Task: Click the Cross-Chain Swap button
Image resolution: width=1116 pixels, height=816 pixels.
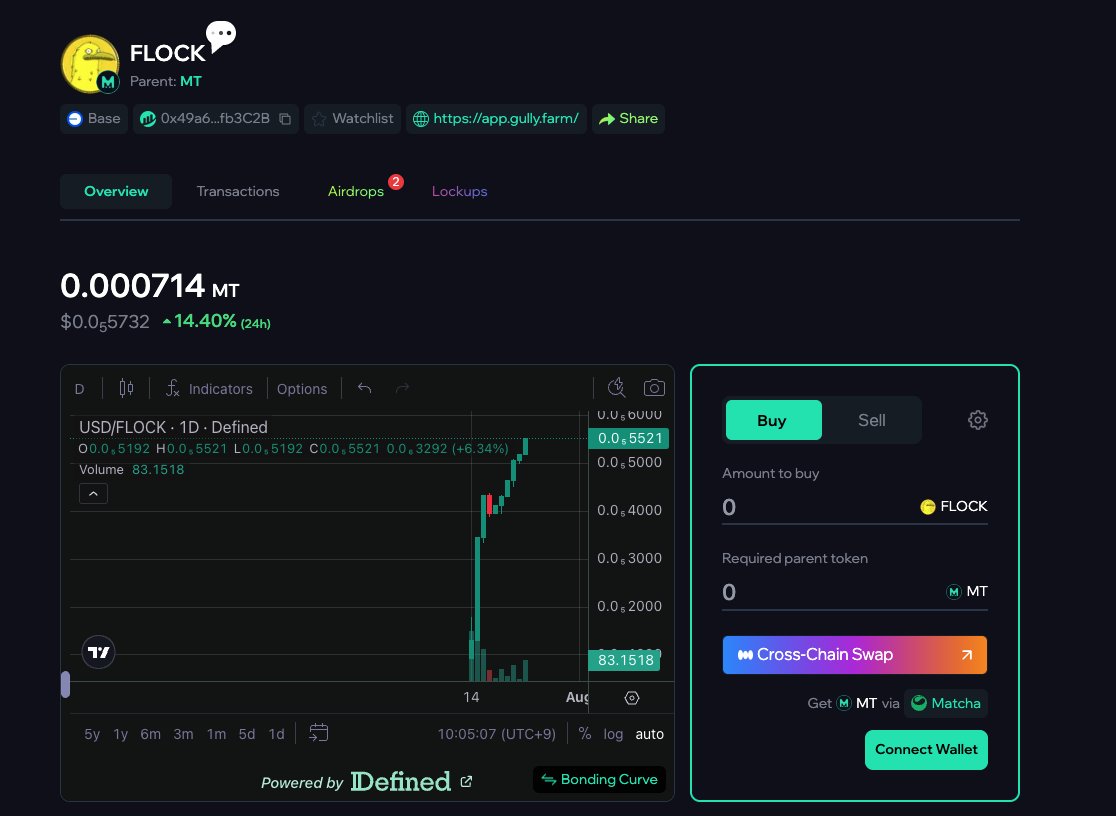Action: click(854, 655)
